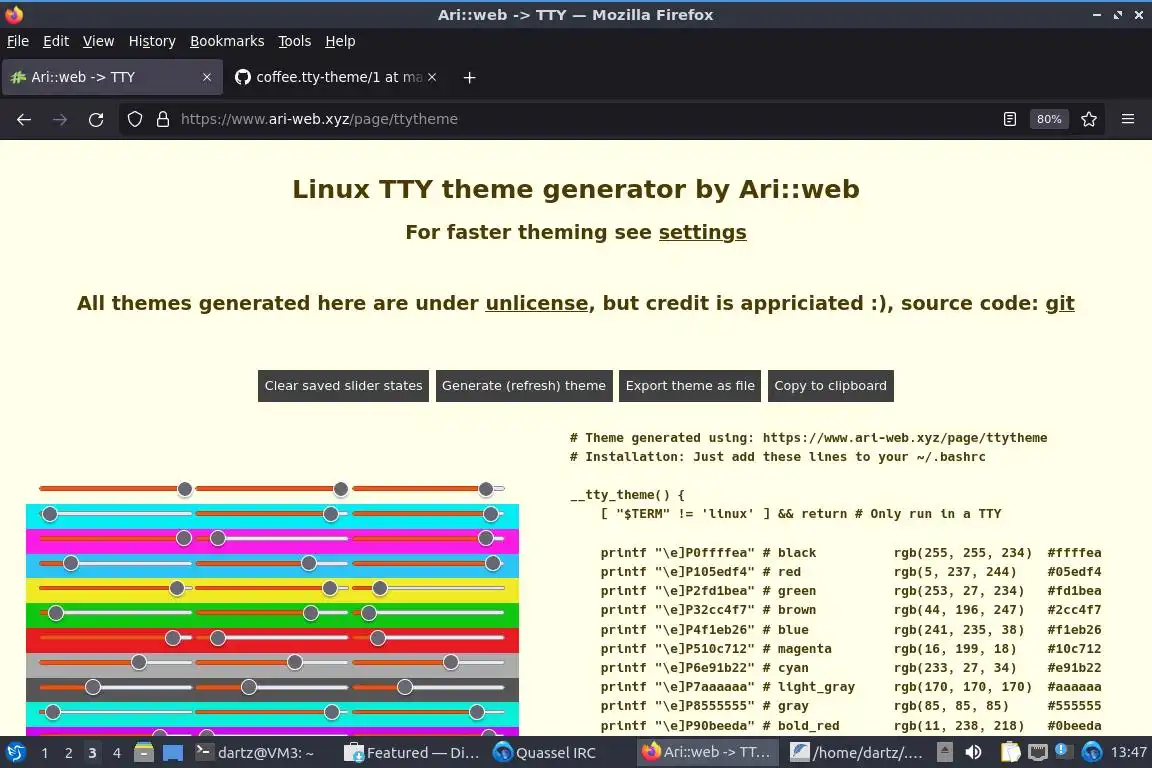Viewport: 1152px width, 768px height.
Task: Switch to dartz@VM3 terminal window
Action: coord(256,753)
